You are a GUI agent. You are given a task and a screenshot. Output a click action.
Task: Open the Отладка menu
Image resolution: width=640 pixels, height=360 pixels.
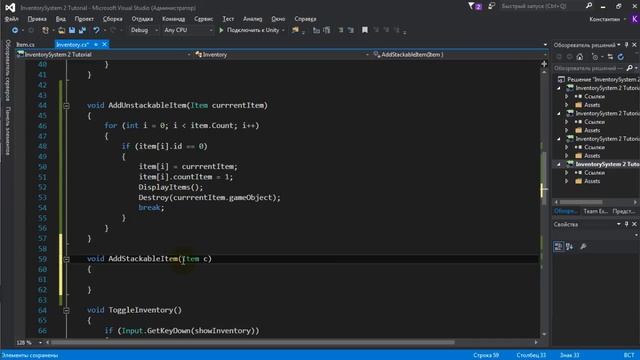point(142,19)
